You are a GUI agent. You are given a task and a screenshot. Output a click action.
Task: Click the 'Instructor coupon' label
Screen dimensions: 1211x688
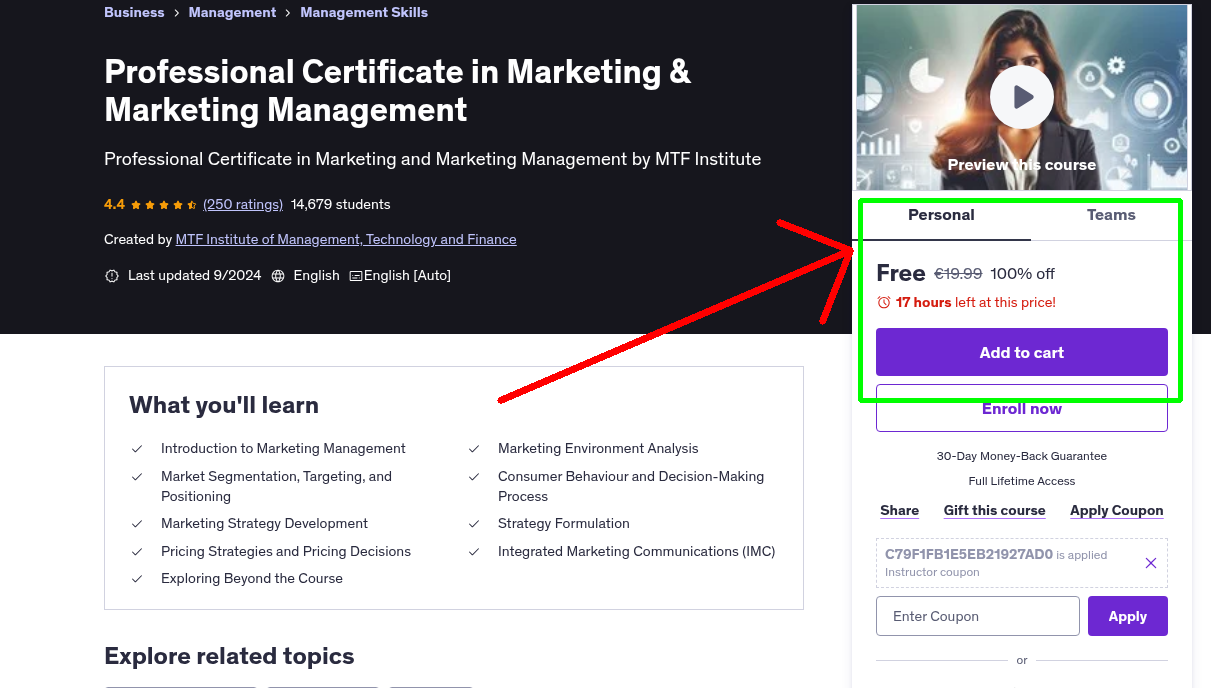tap(932, 572)
